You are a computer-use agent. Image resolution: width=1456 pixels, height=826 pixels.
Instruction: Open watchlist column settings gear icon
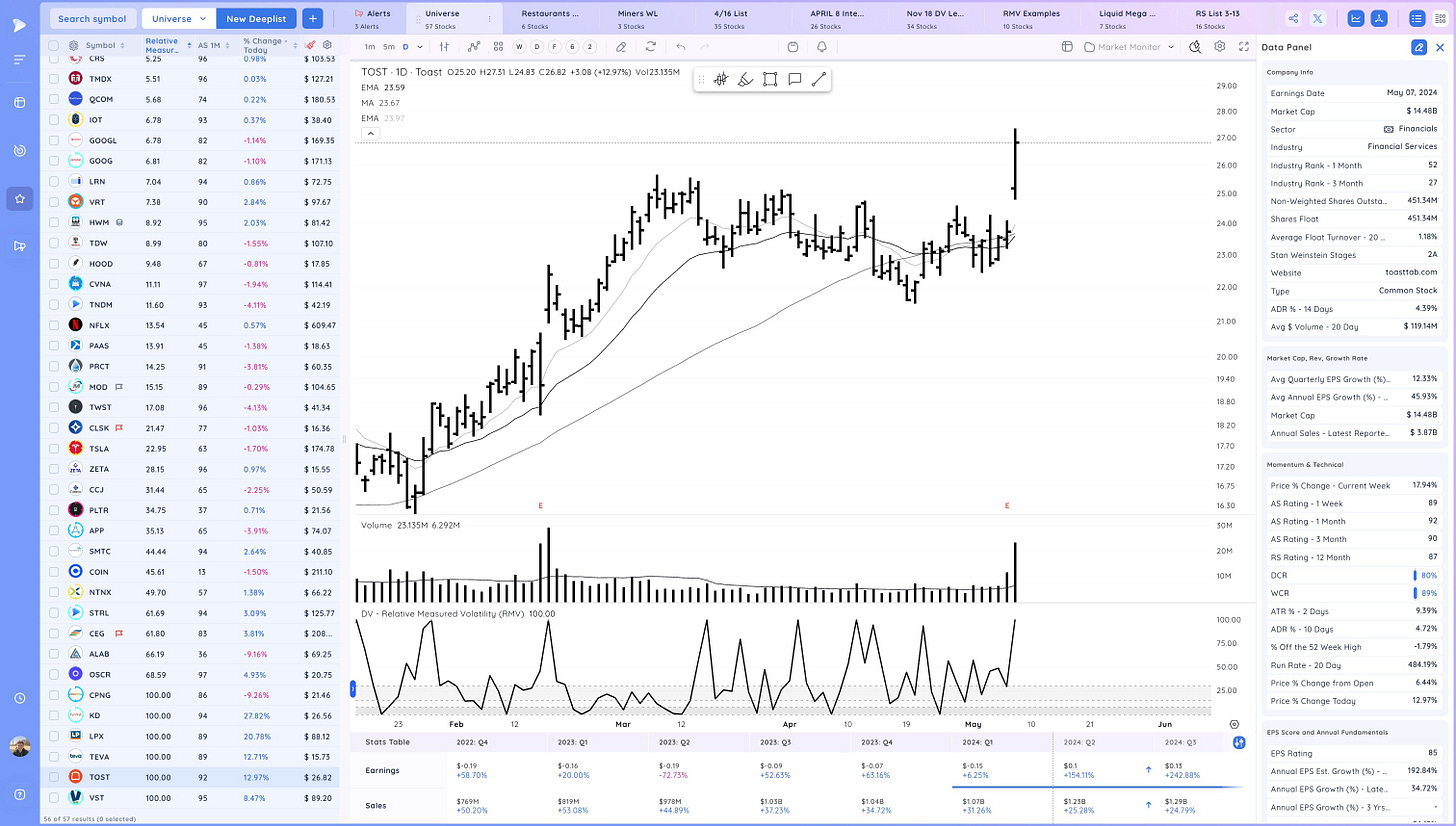pos(329,46)
